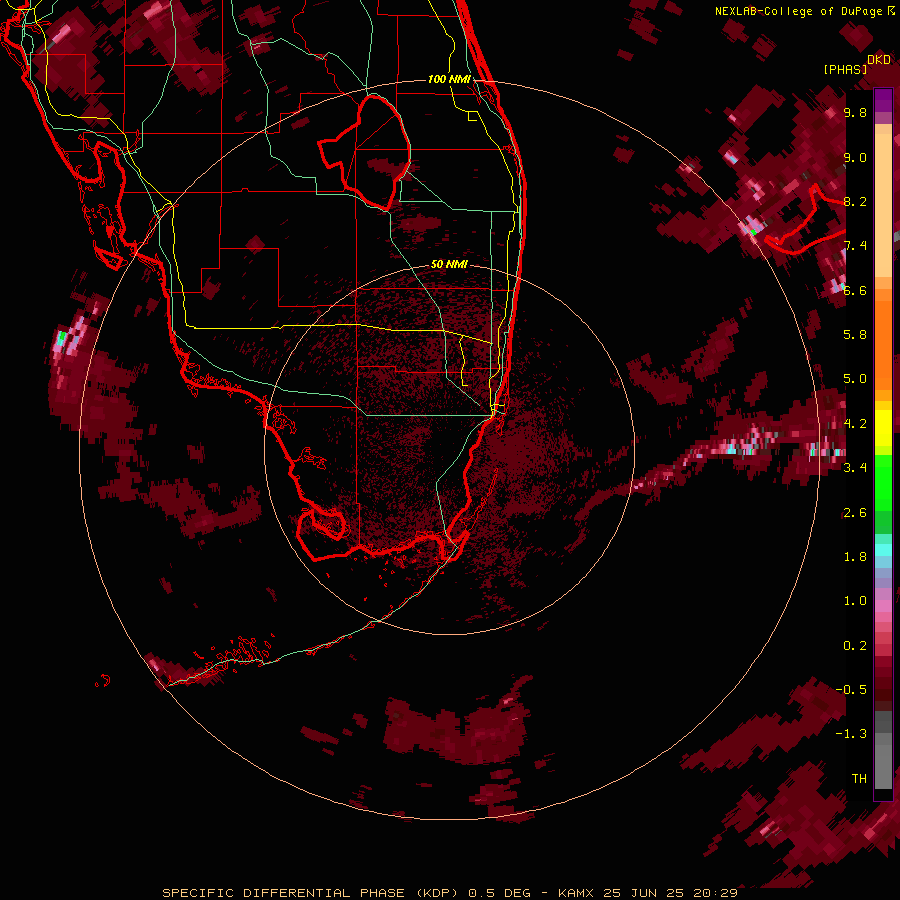Viewport: 900px width, 900px height.
Task: Click the 9.8 value on the color scale
Action: pyautogui.click(x=855, y=112)
